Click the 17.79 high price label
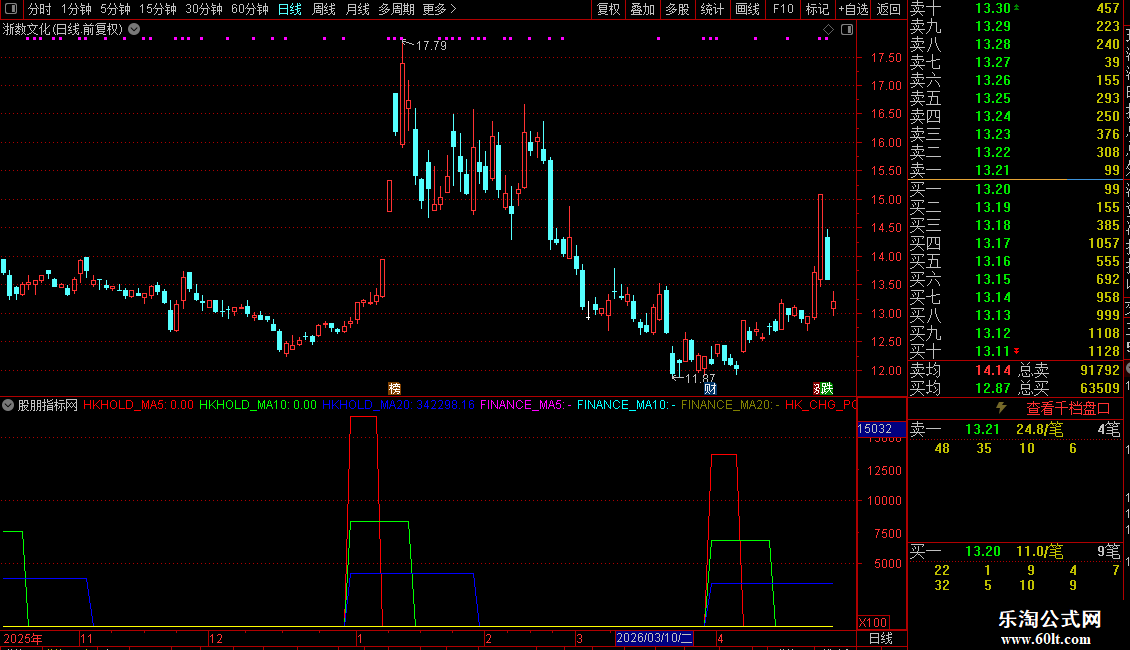Image resolution: width=1130 pixels, height=650 pixels. pyautogui.click(x=431, y=45)
